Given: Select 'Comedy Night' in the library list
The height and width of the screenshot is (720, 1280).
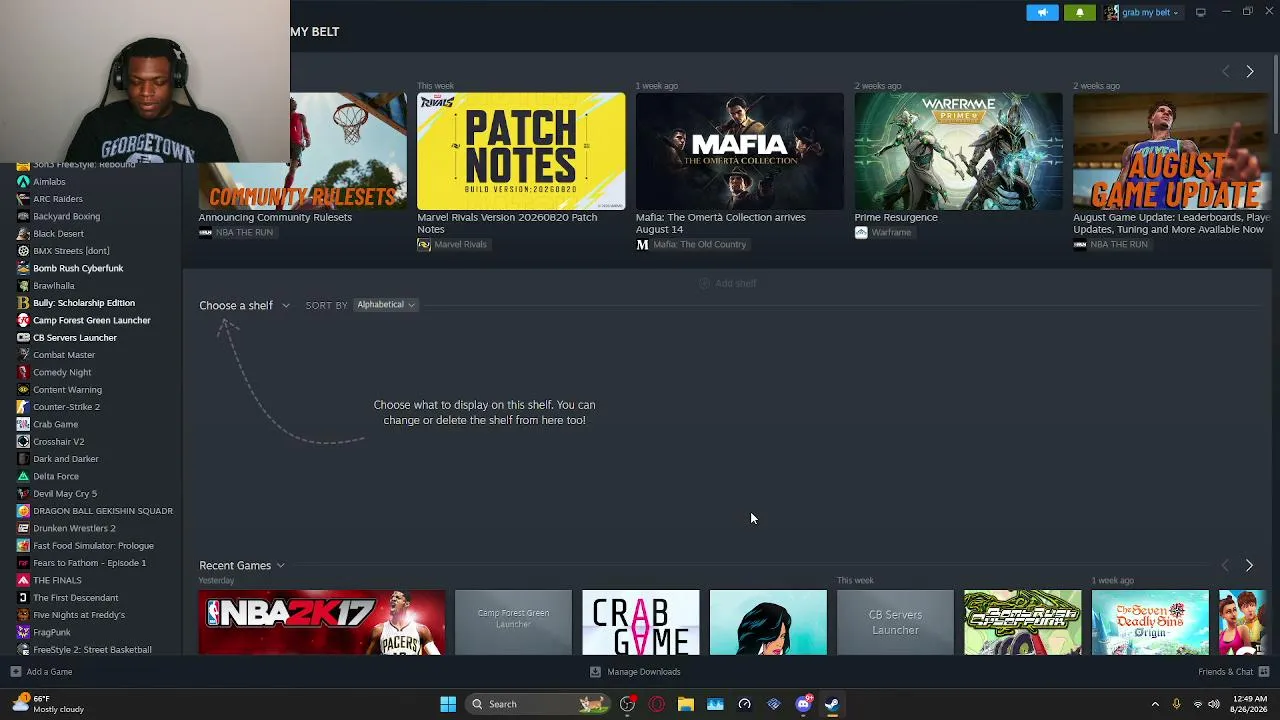Looking at the screenshot, I should tap(62, 372).
